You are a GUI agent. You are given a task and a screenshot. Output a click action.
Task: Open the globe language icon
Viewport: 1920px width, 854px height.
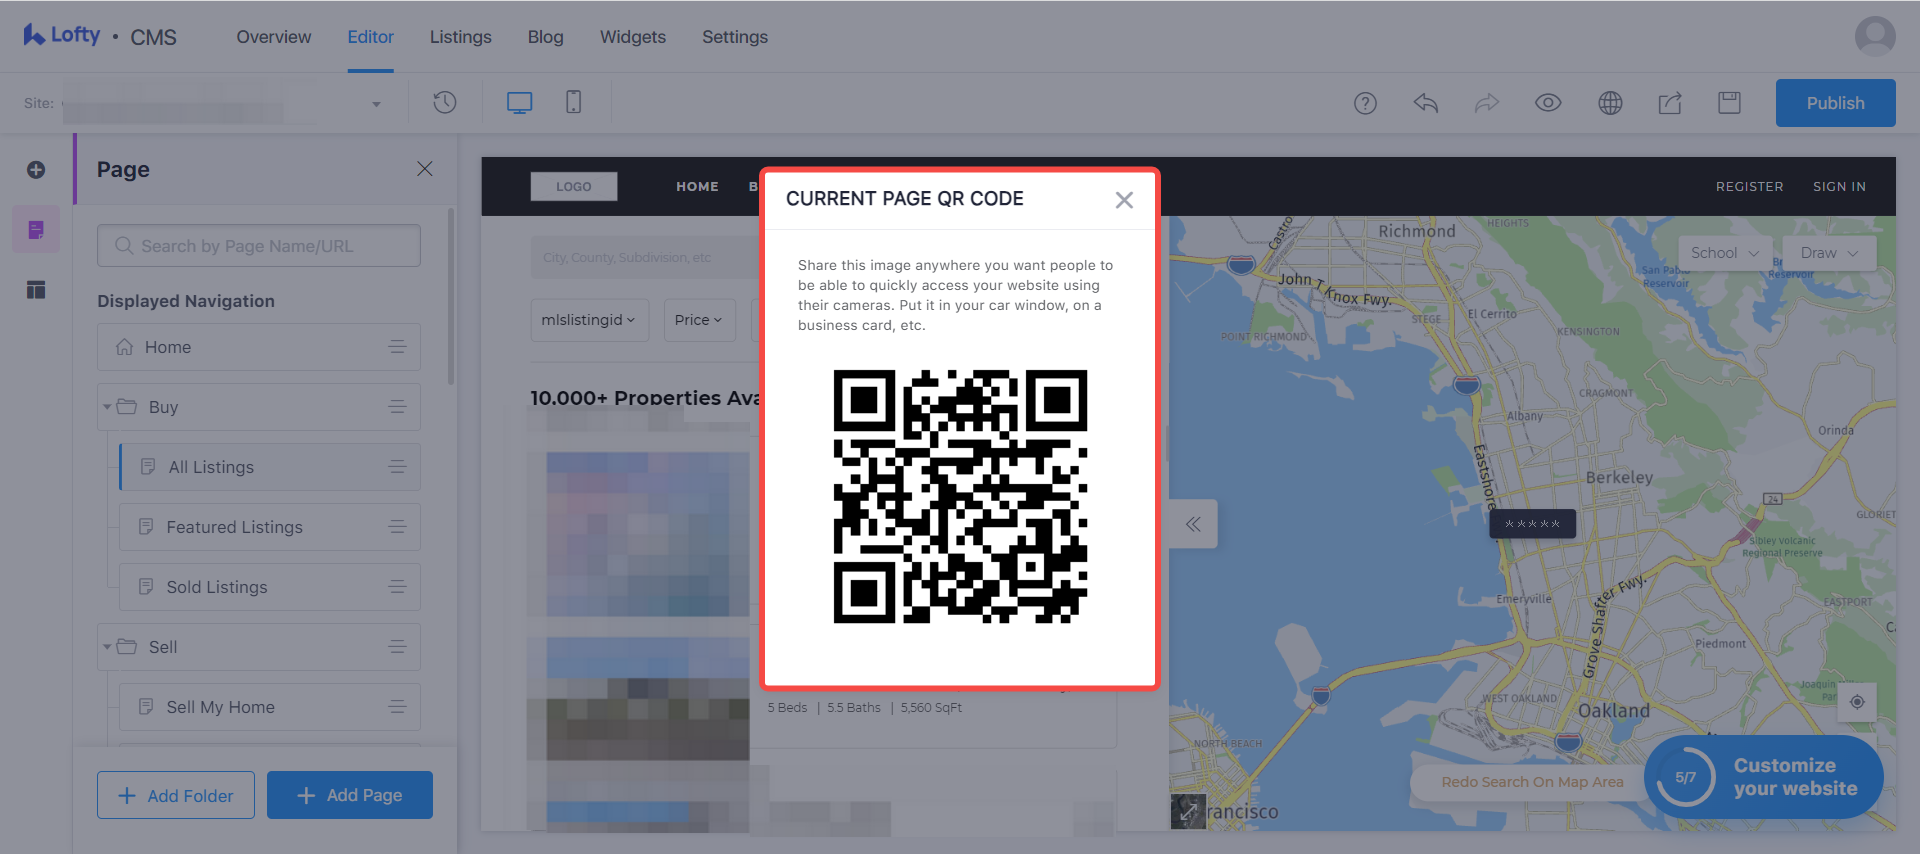[x=1610, y=103]
